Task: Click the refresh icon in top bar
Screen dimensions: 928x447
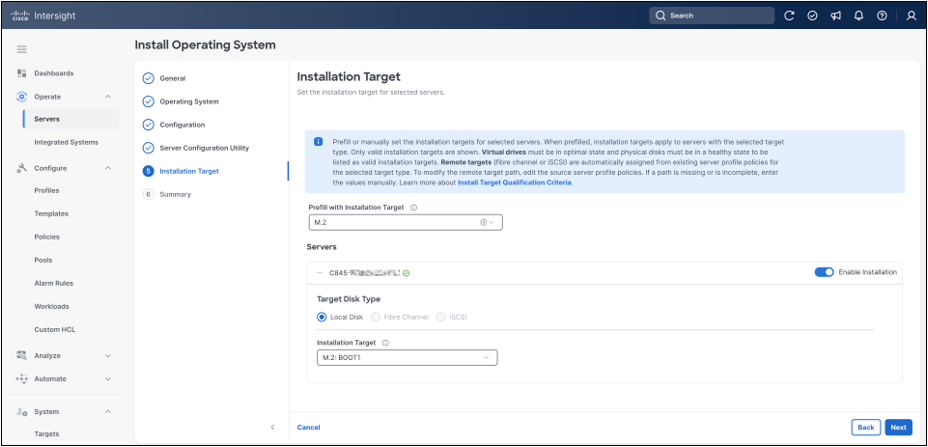Action: click(789, 16)
